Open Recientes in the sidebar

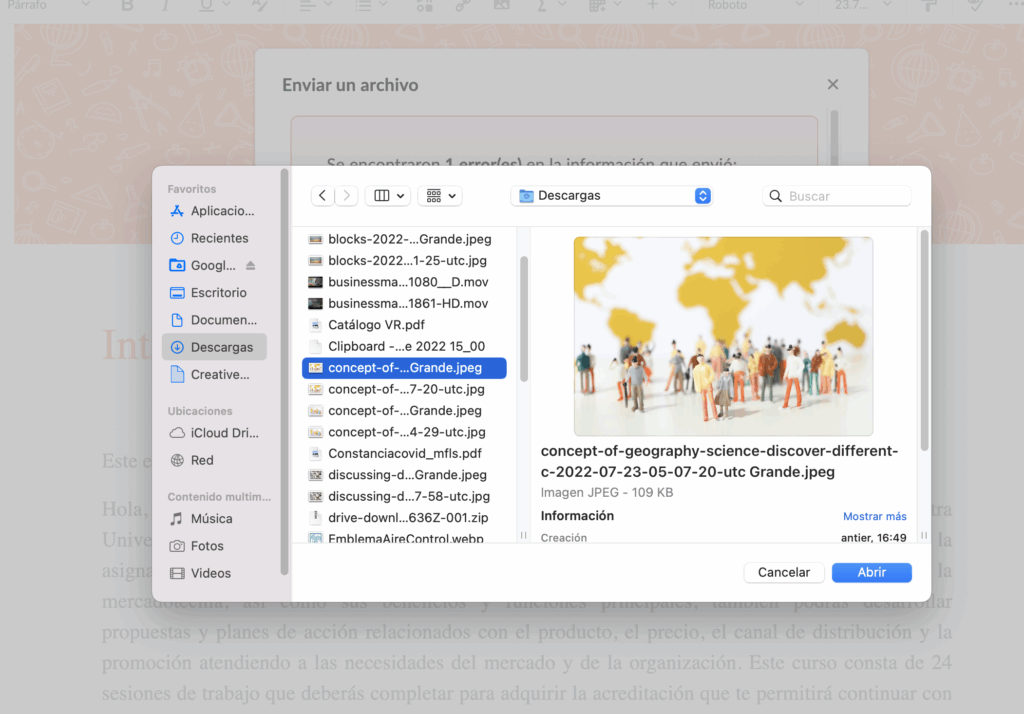click(219, 238)
